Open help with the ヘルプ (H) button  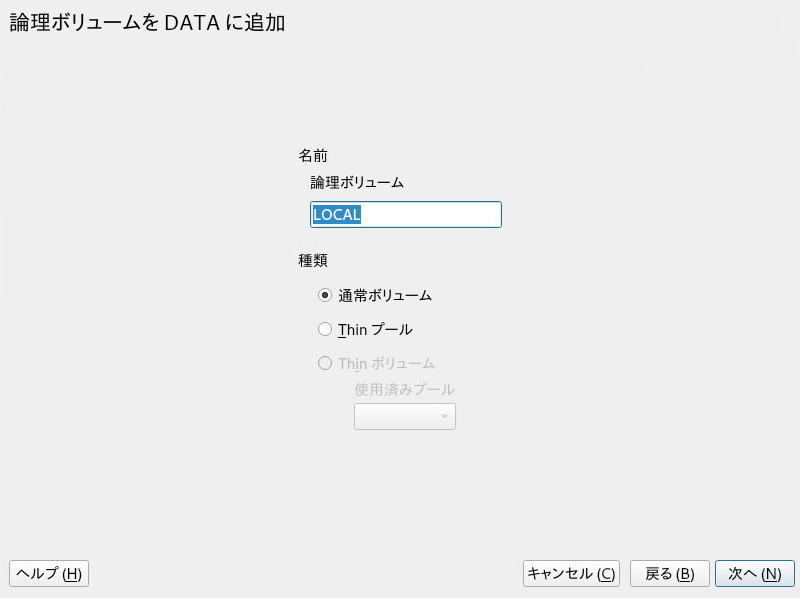coord(49,574)
